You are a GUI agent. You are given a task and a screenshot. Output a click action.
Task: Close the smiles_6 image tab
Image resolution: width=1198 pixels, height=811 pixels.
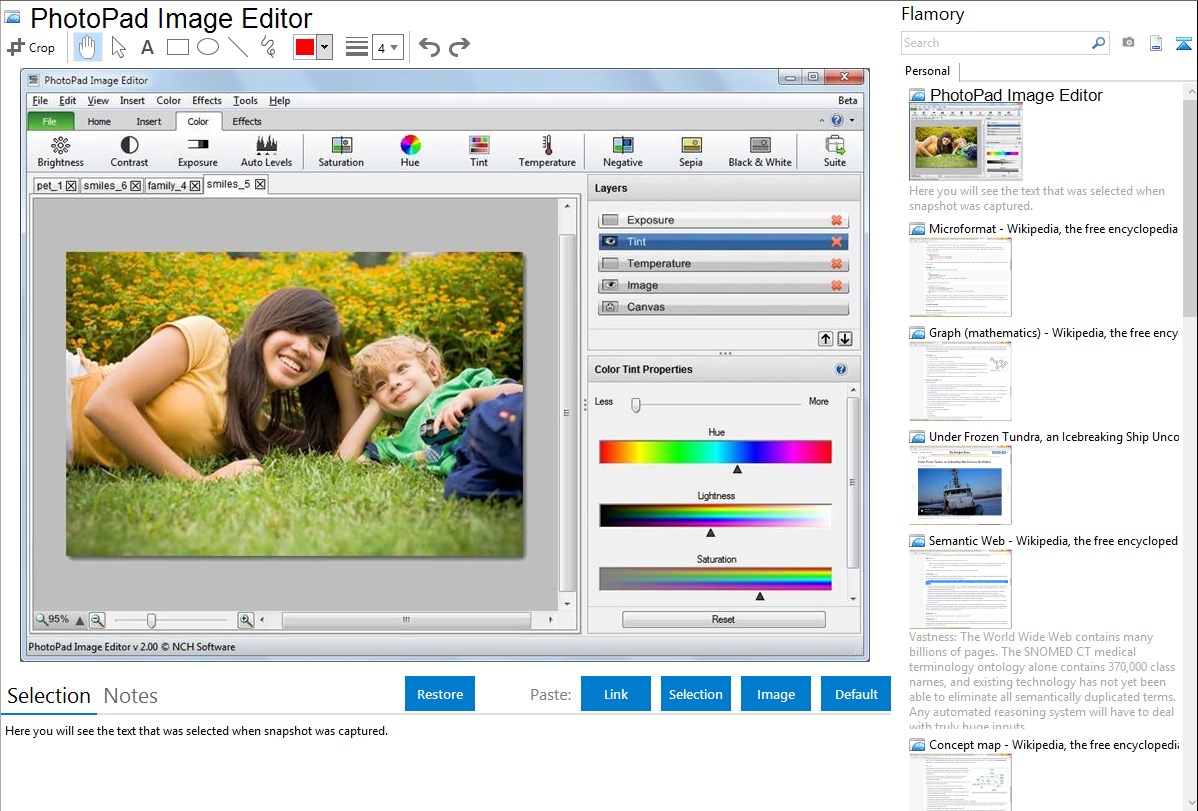pos(135,186)
